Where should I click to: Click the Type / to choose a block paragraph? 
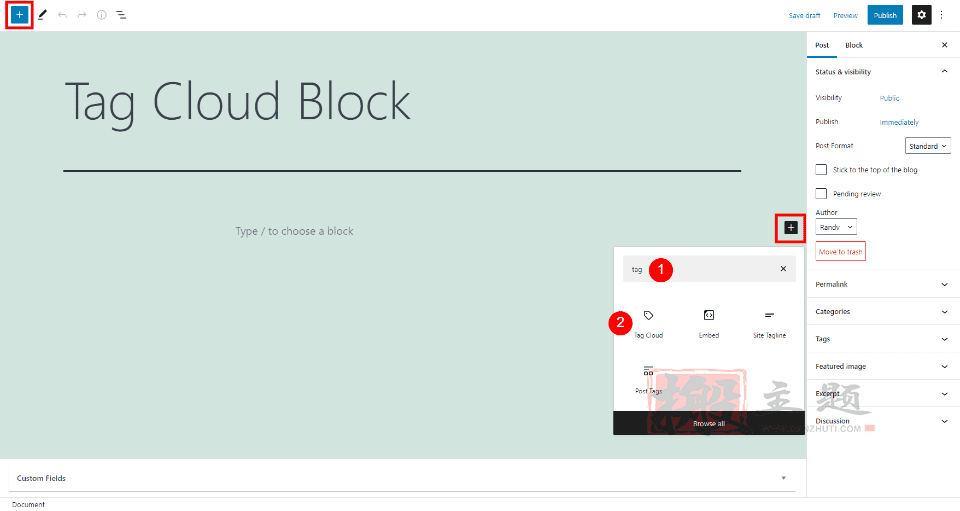point(294,231)
